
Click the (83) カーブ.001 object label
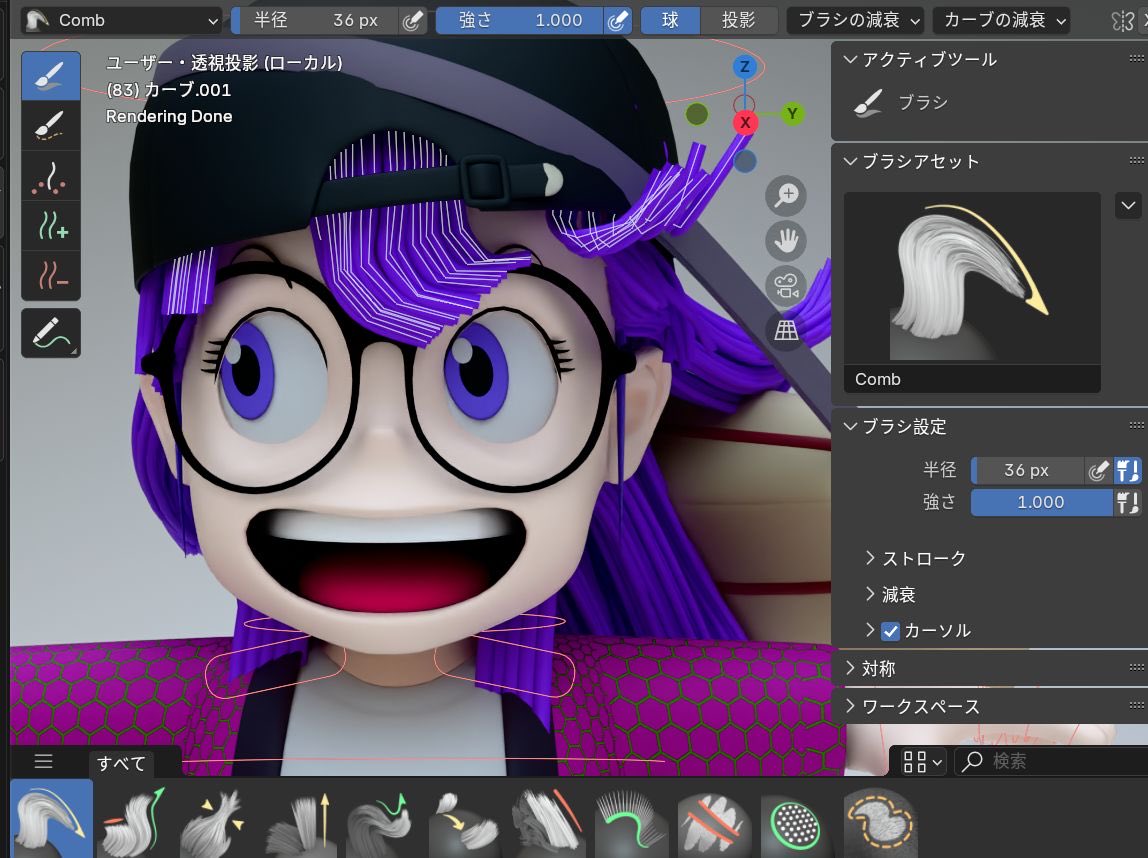coord(169,90)
